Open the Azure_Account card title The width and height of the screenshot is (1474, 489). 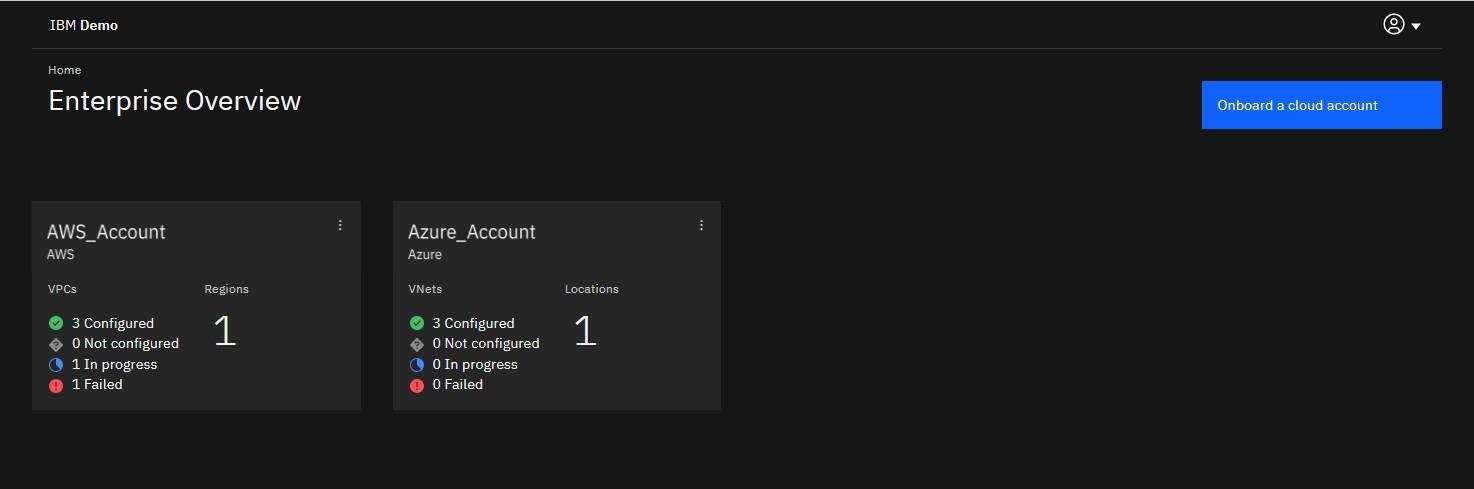click(x=472, y=232)
